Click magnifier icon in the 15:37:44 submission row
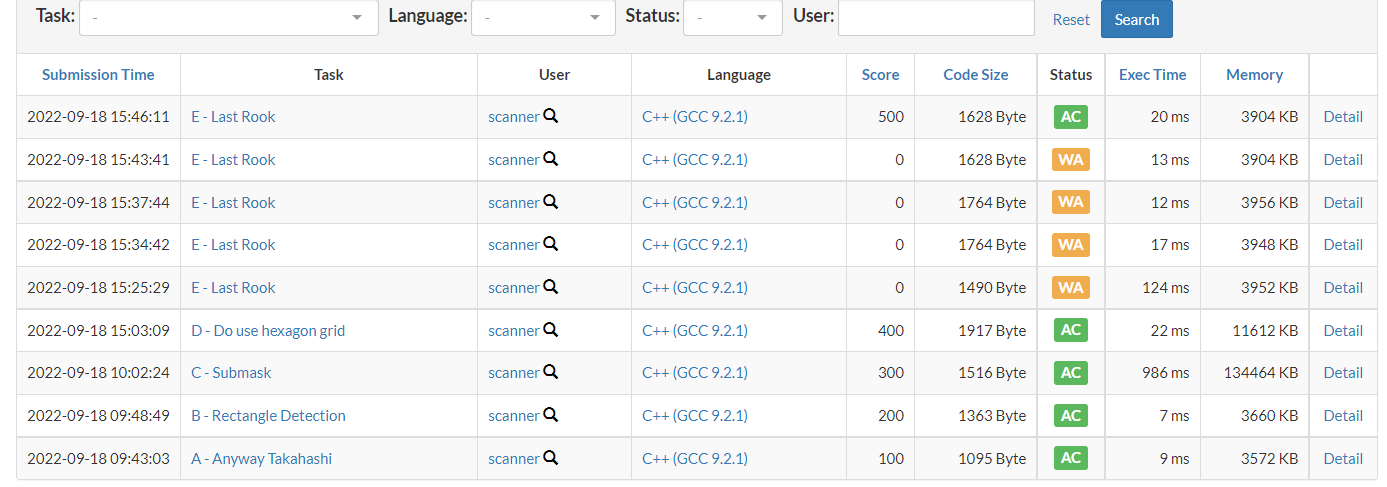This screenshot has height=487, width=1387. (550, 202)
